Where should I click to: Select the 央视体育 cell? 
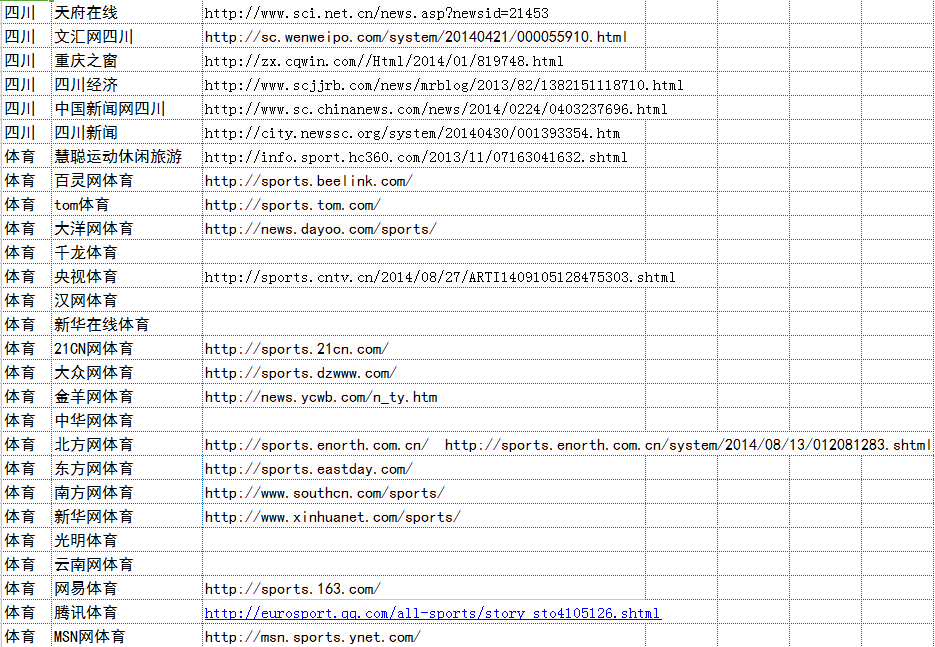click(x=126, y=276)
